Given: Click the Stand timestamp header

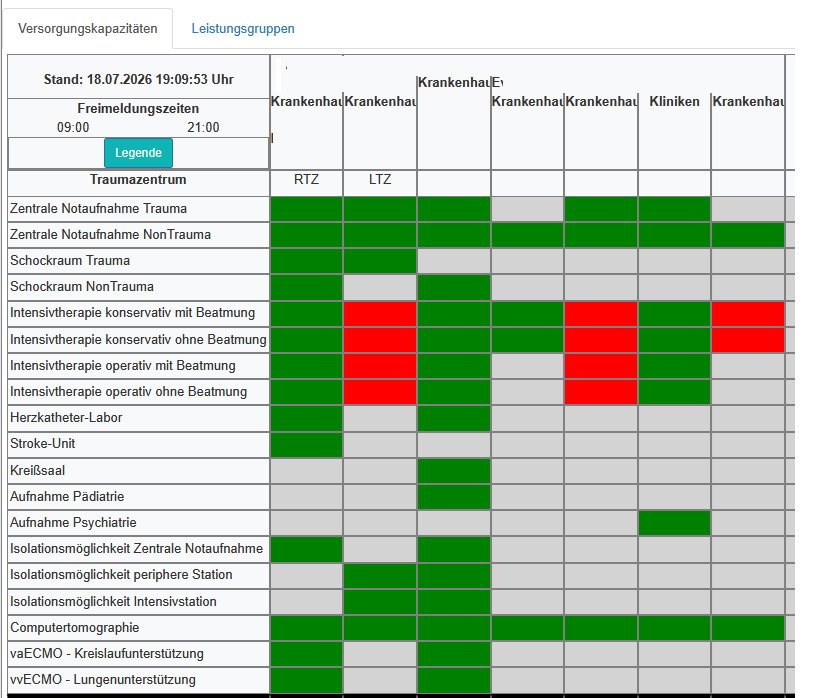Looking at the screenshot, I should [x=139, y=80].
